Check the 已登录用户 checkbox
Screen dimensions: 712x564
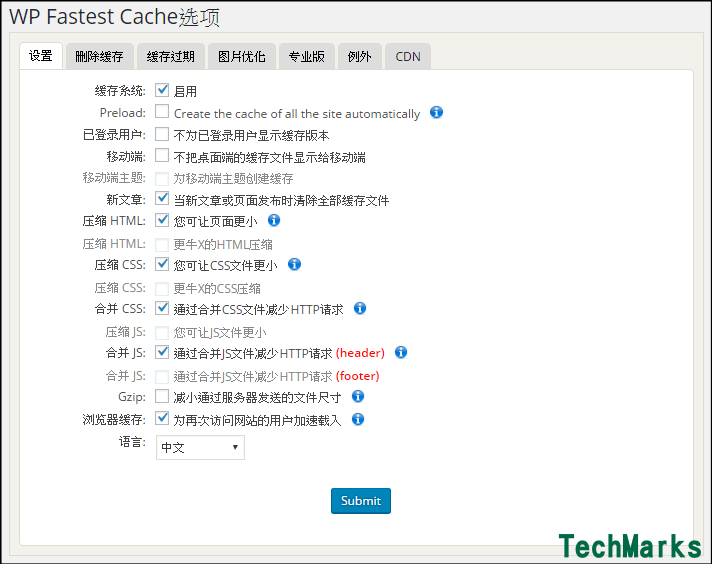162,134
